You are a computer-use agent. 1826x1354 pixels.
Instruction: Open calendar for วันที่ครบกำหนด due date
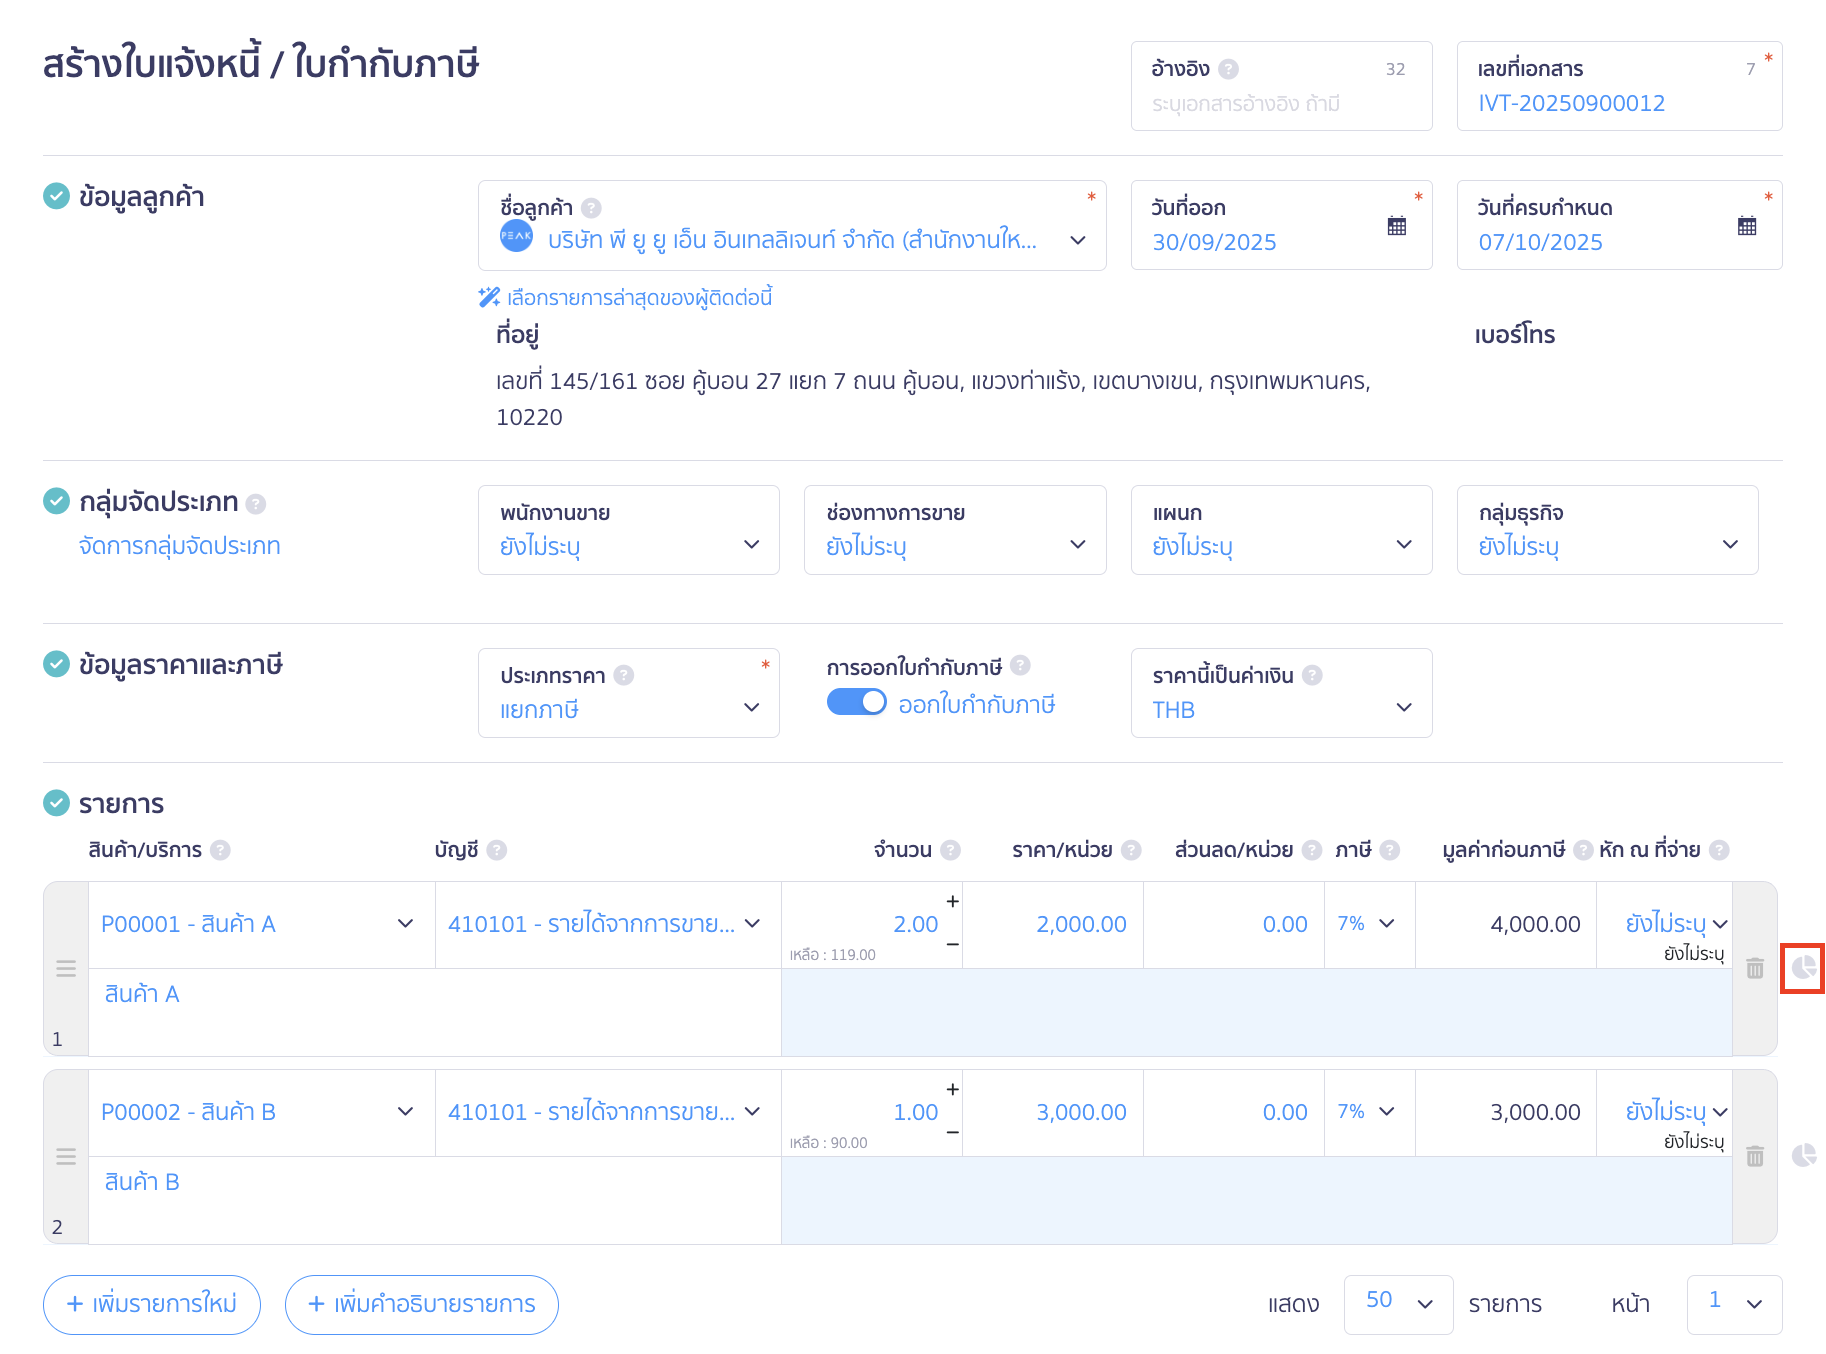coord(1747,225)
